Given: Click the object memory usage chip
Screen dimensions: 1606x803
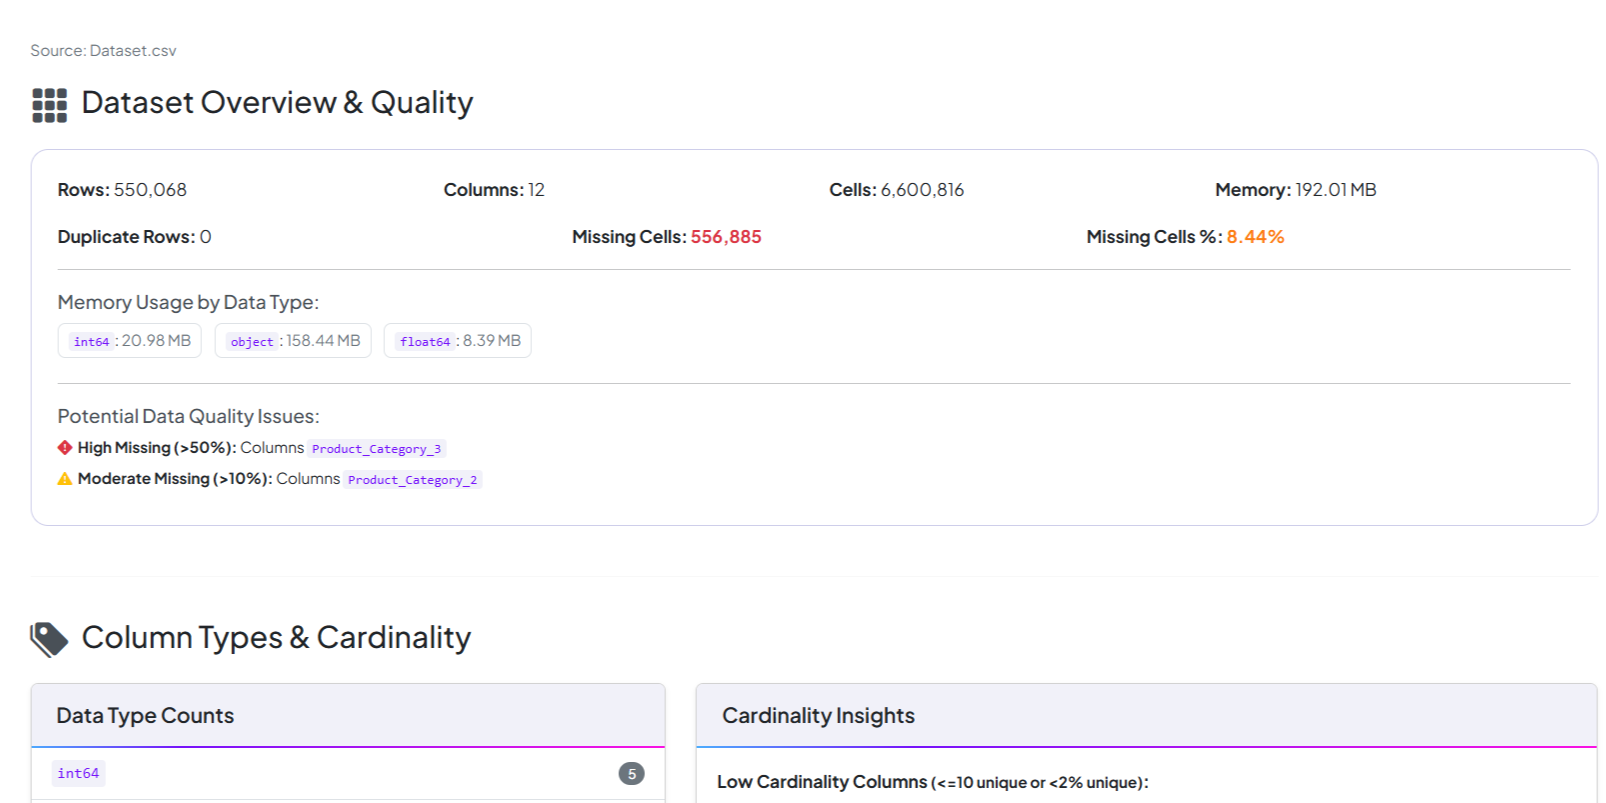Looking at the screenshot, I should click(293, 341).
